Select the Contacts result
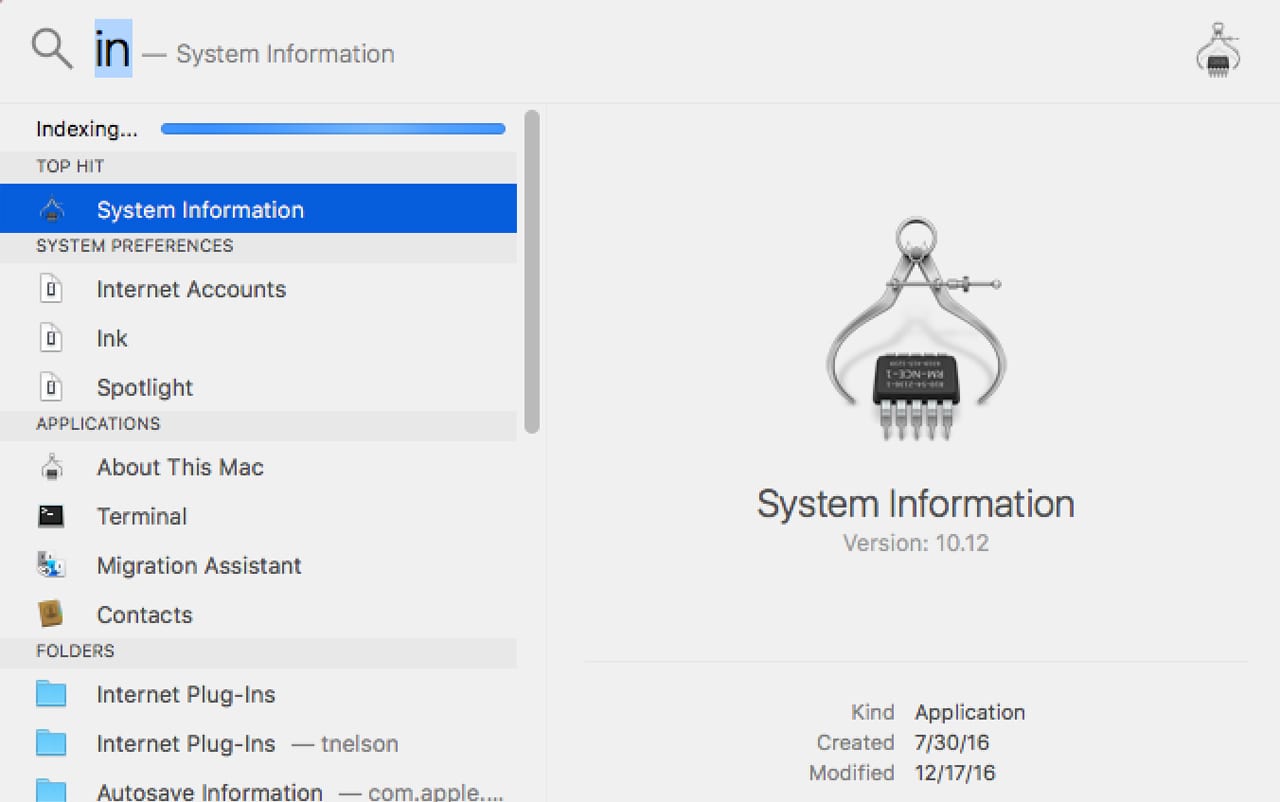This screenshot has width=1280, height=802. (258, 614)
